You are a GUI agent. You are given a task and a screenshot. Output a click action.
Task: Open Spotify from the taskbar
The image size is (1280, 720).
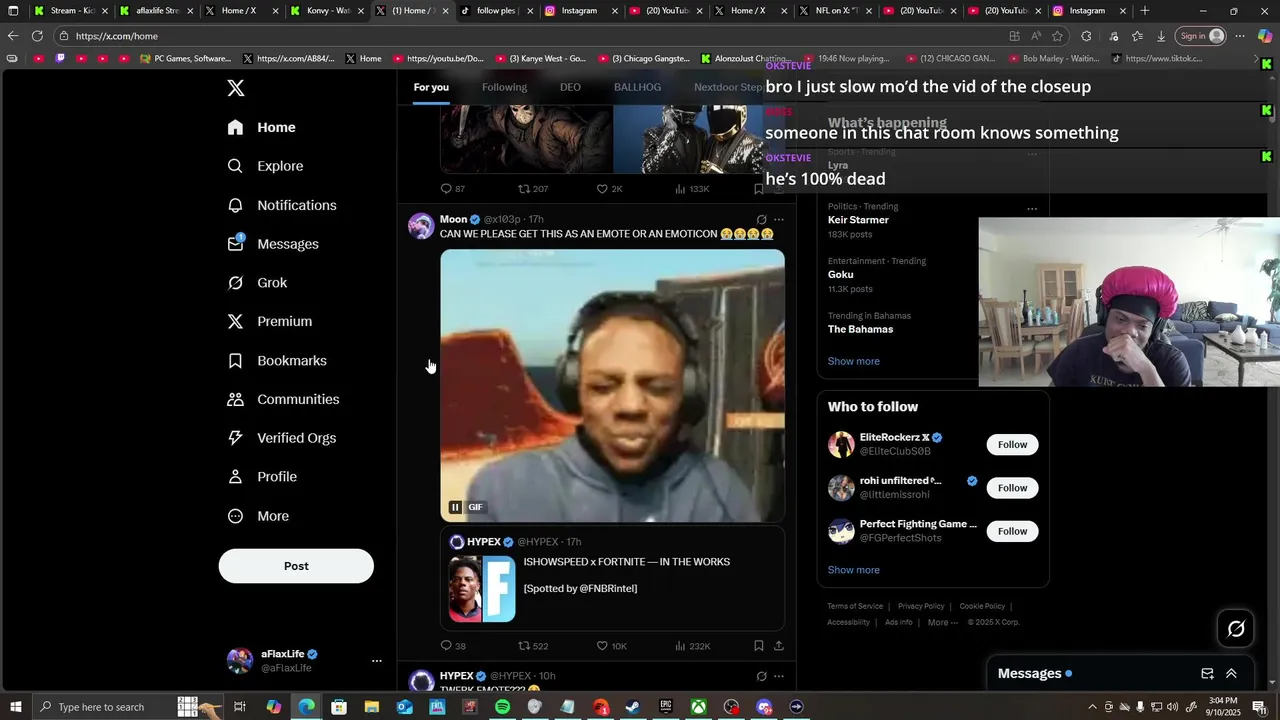click(502, 707)
